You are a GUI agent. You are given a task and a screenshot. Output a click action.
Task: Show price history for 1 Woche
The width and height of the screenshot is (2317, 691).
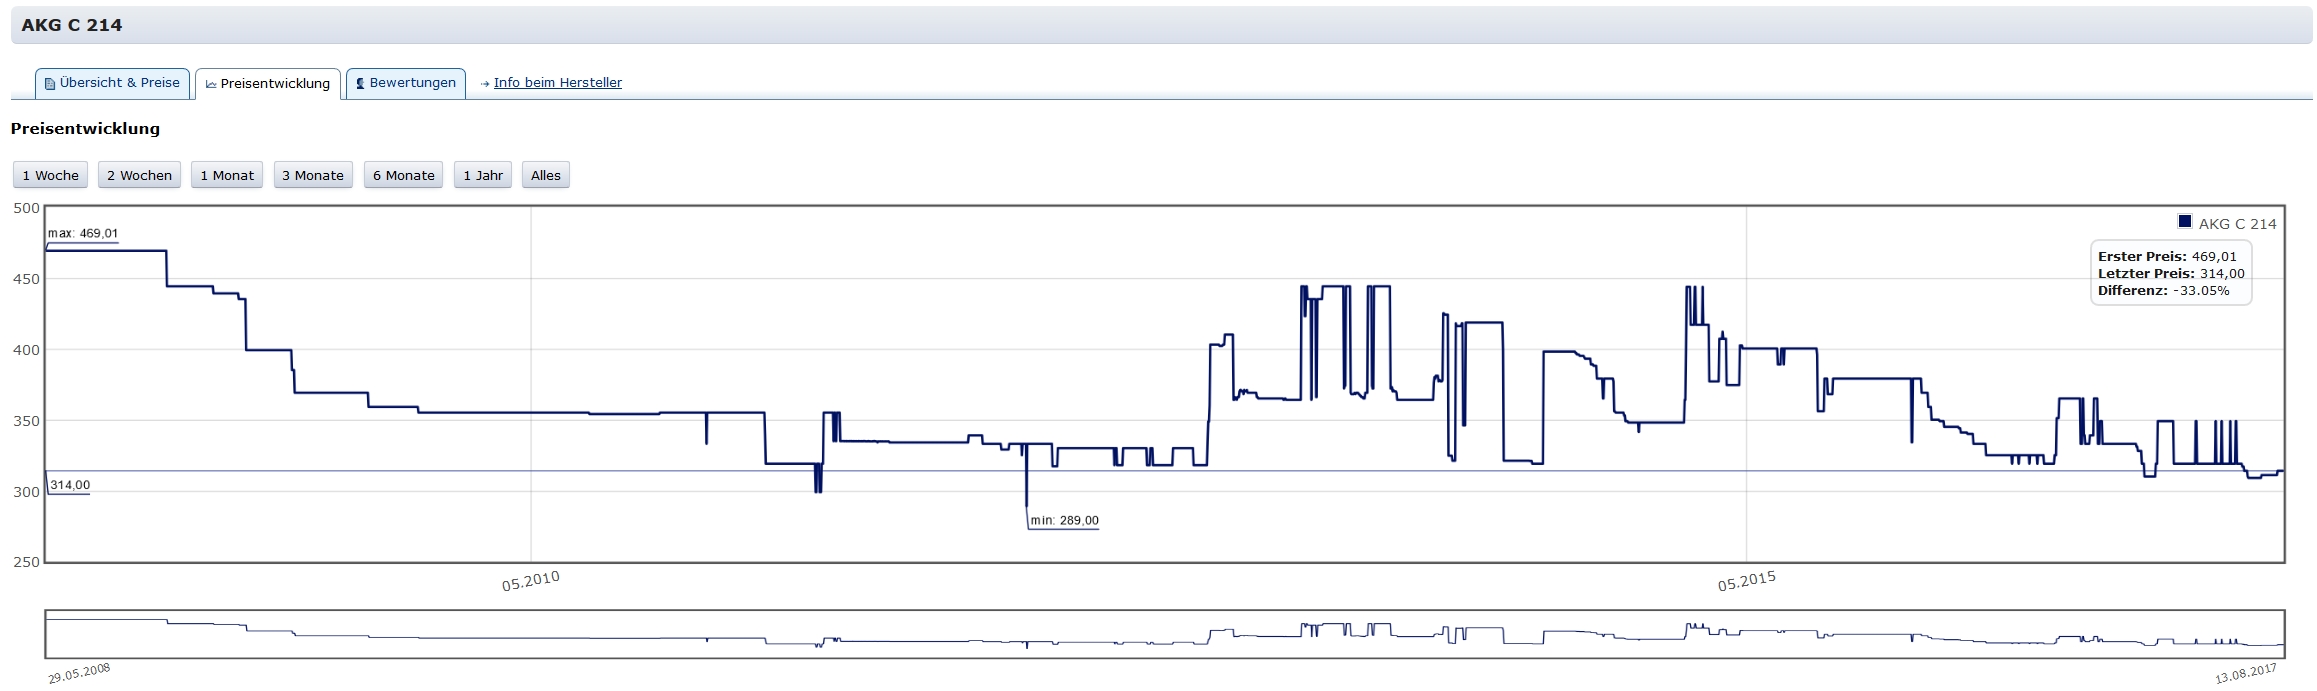(50, 175)
